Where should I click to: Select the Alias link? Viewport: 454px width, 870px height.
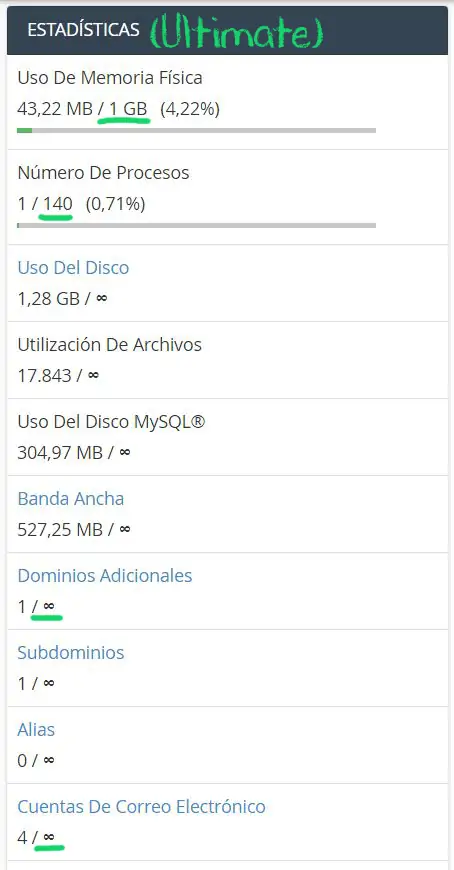pyautogui.click(x=36, y=729)
